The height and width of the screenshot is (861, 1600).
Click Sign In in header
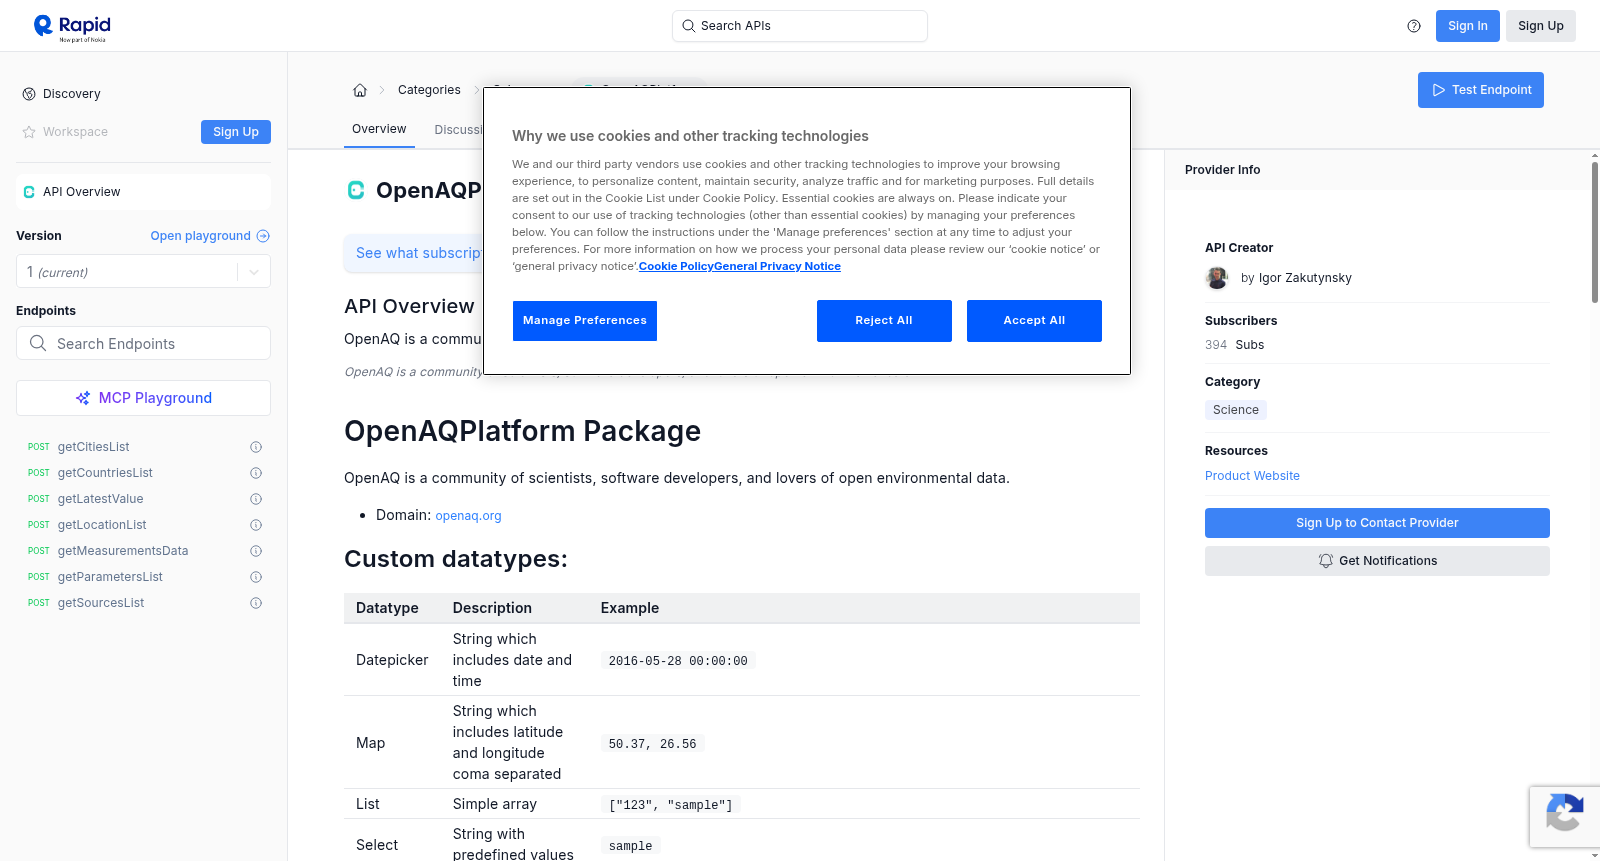[1468, 26]
